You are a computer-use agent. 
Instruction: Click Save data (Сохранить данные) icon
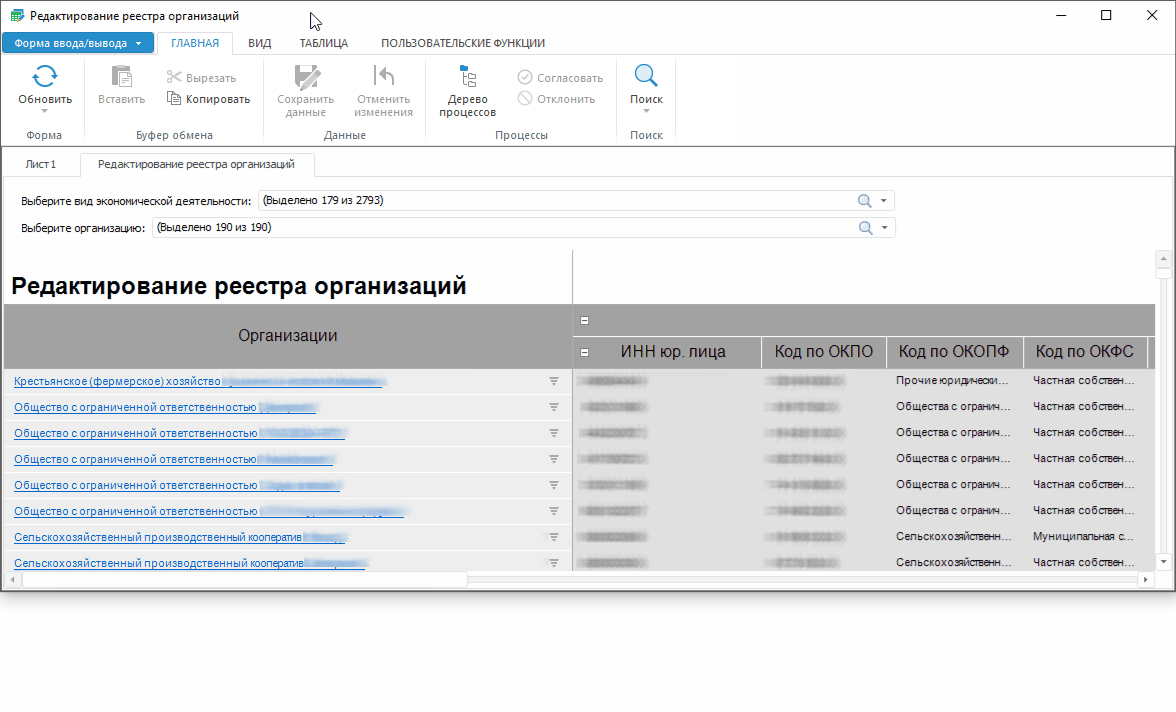point(305,77)
